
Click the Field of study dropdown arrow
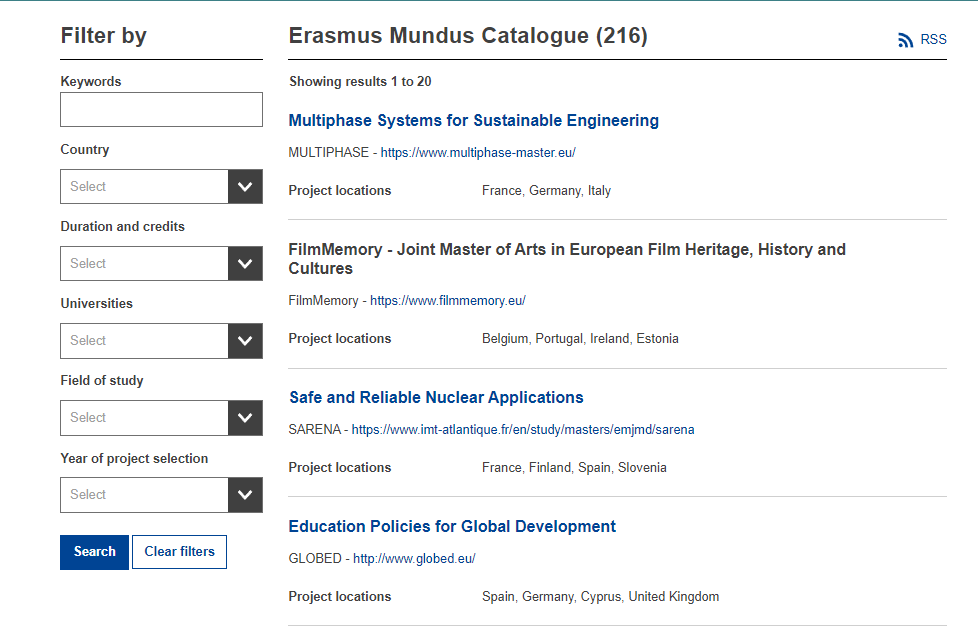click(x=245, y=417)
